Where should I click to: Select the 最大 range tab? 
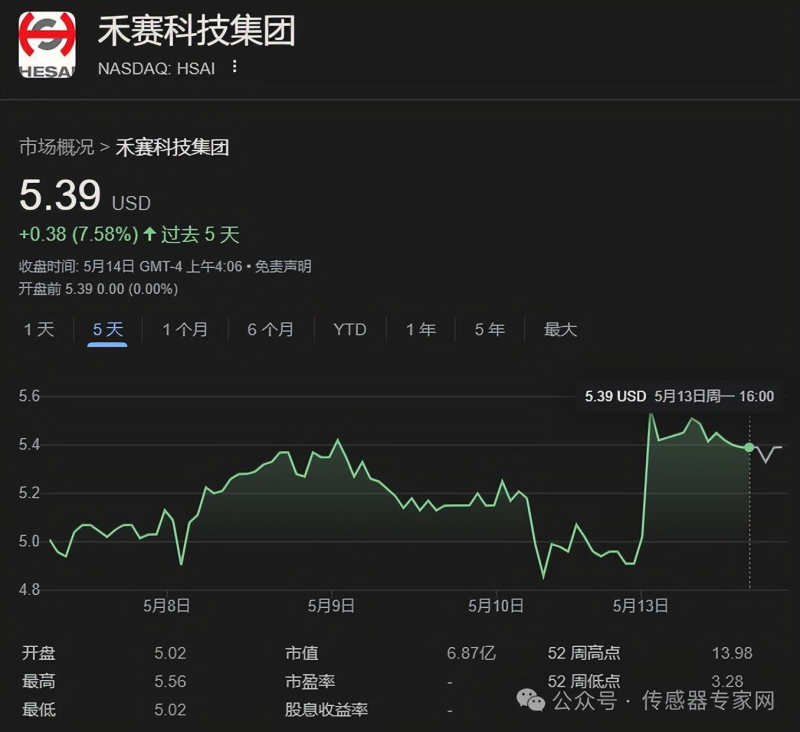point(560,329)
